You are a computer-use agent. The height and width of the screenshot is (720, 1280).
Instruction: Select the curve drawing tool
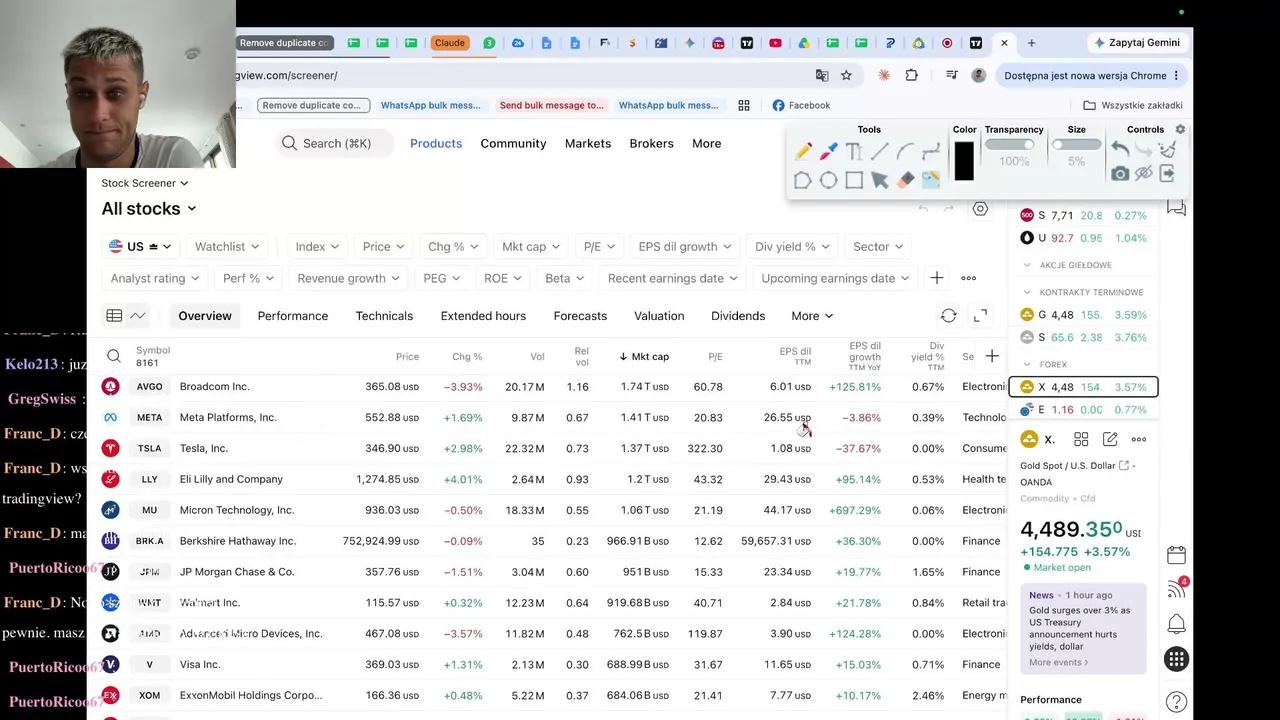pos(905,151)
